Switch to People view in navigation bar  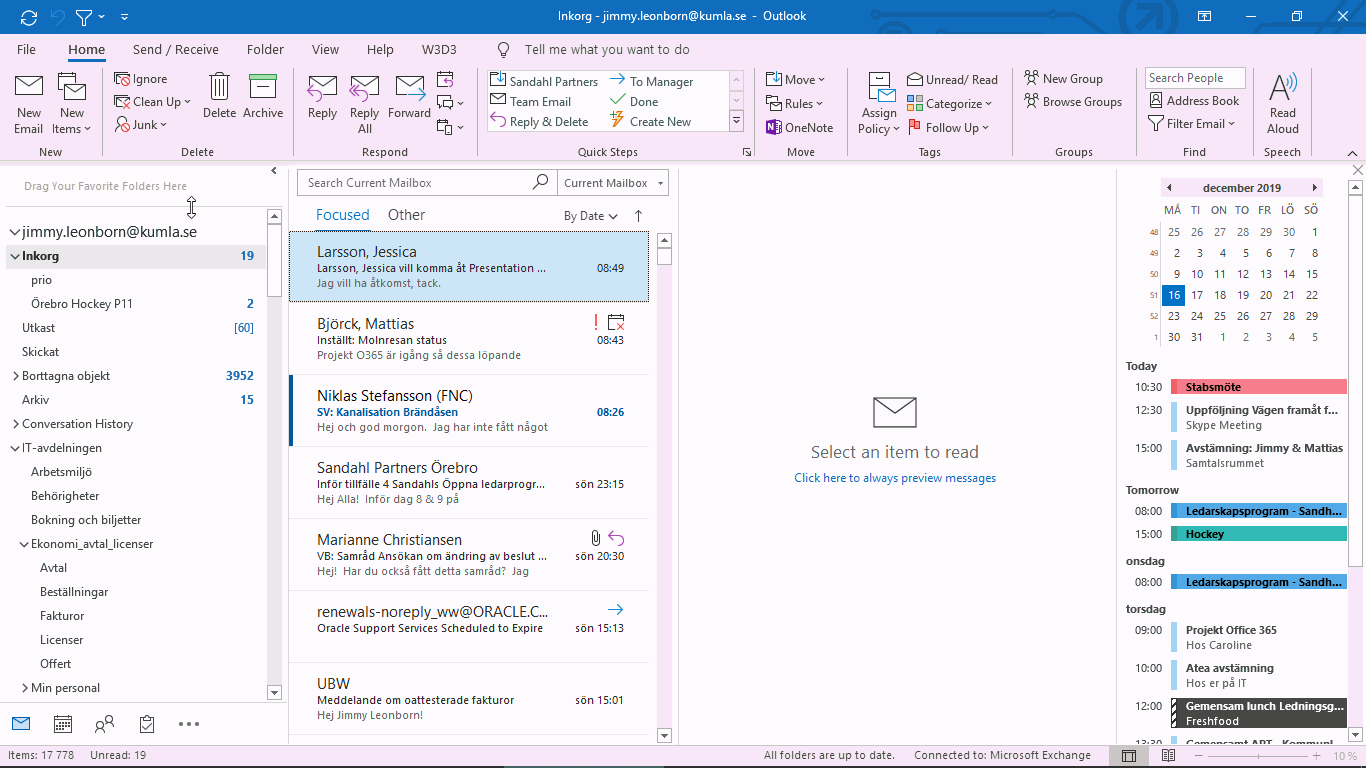(x=104, y=724)
